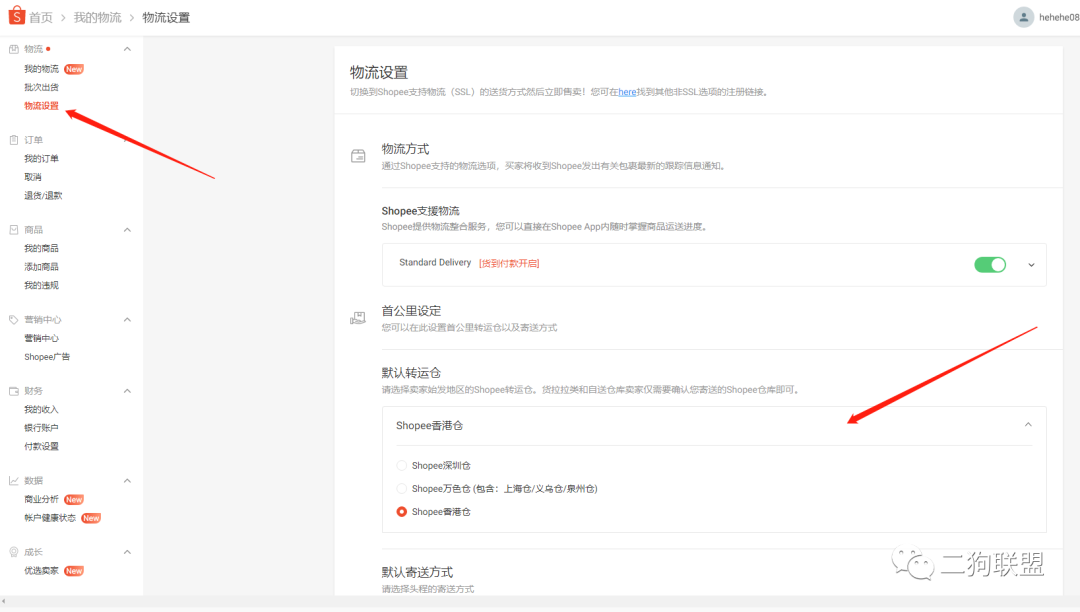The width and height of the screenshot is (1080, 612).
Task: Collapse the Shopee香港仓 warehouse panel
Action: tap(1028, 424)
